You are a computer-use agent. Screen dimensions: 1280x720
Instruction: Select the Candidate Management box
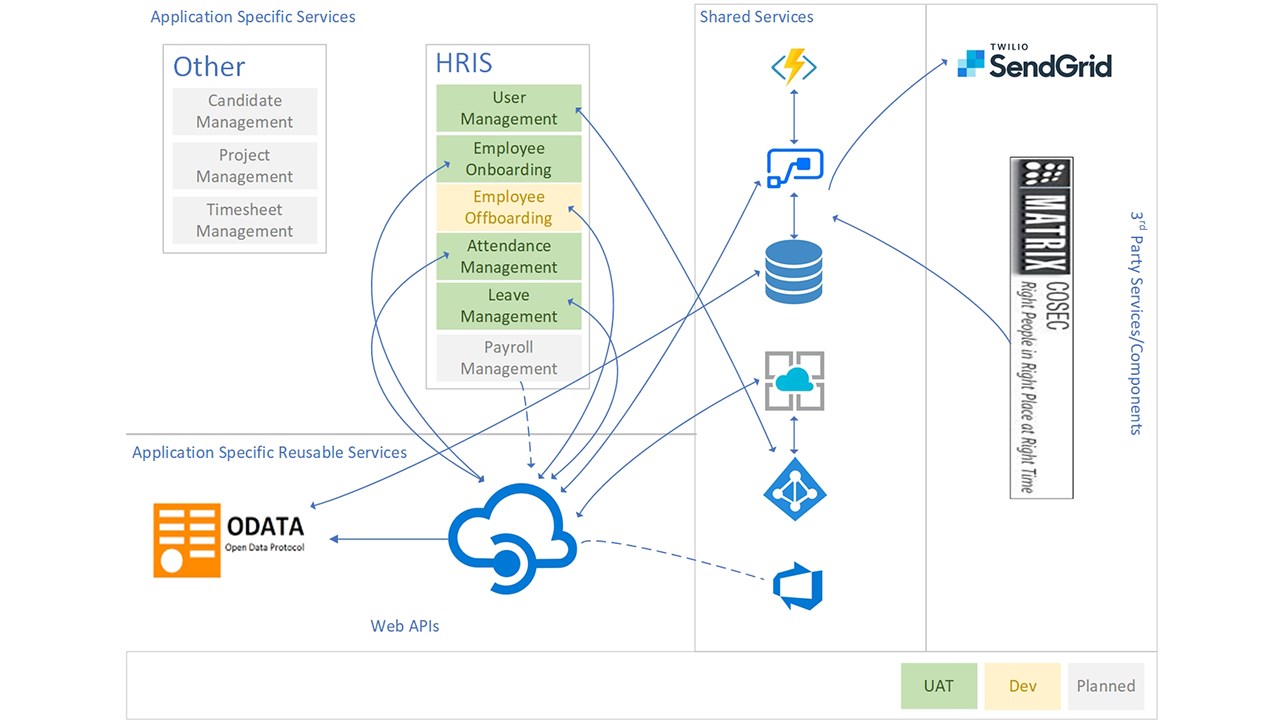click(x=245, y=111)
